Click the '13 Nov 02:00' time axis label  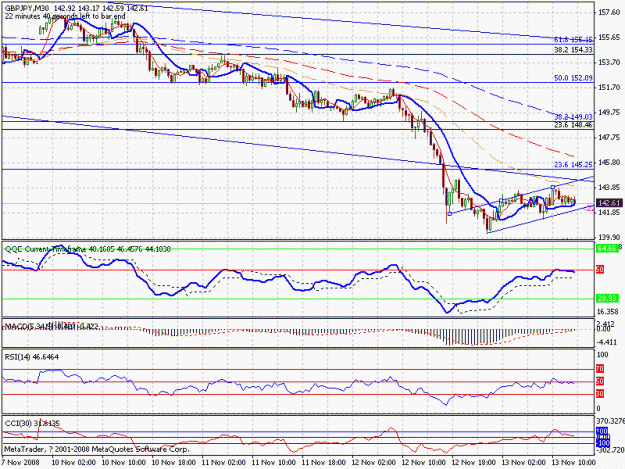[x=524, y=463]
